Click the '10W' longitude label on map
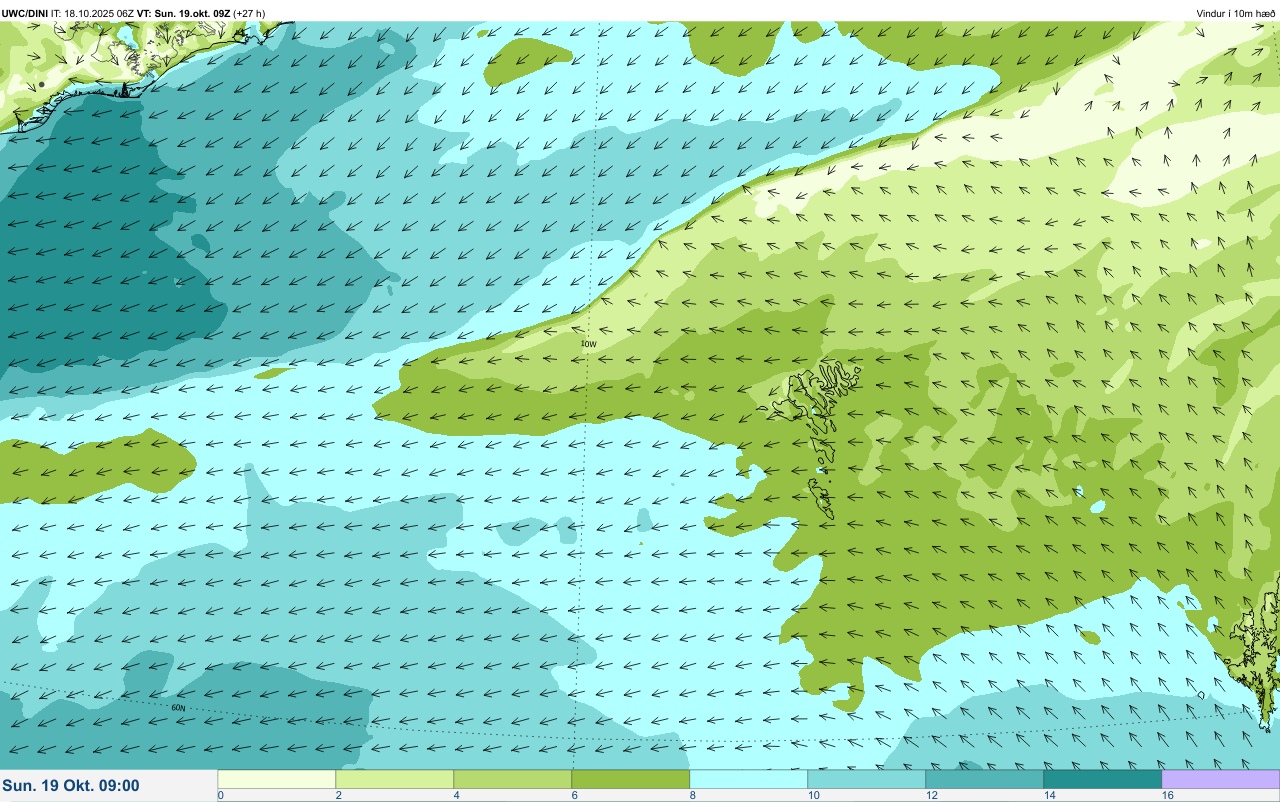This screenshot has height=802, width=1280. pos(589,344)
